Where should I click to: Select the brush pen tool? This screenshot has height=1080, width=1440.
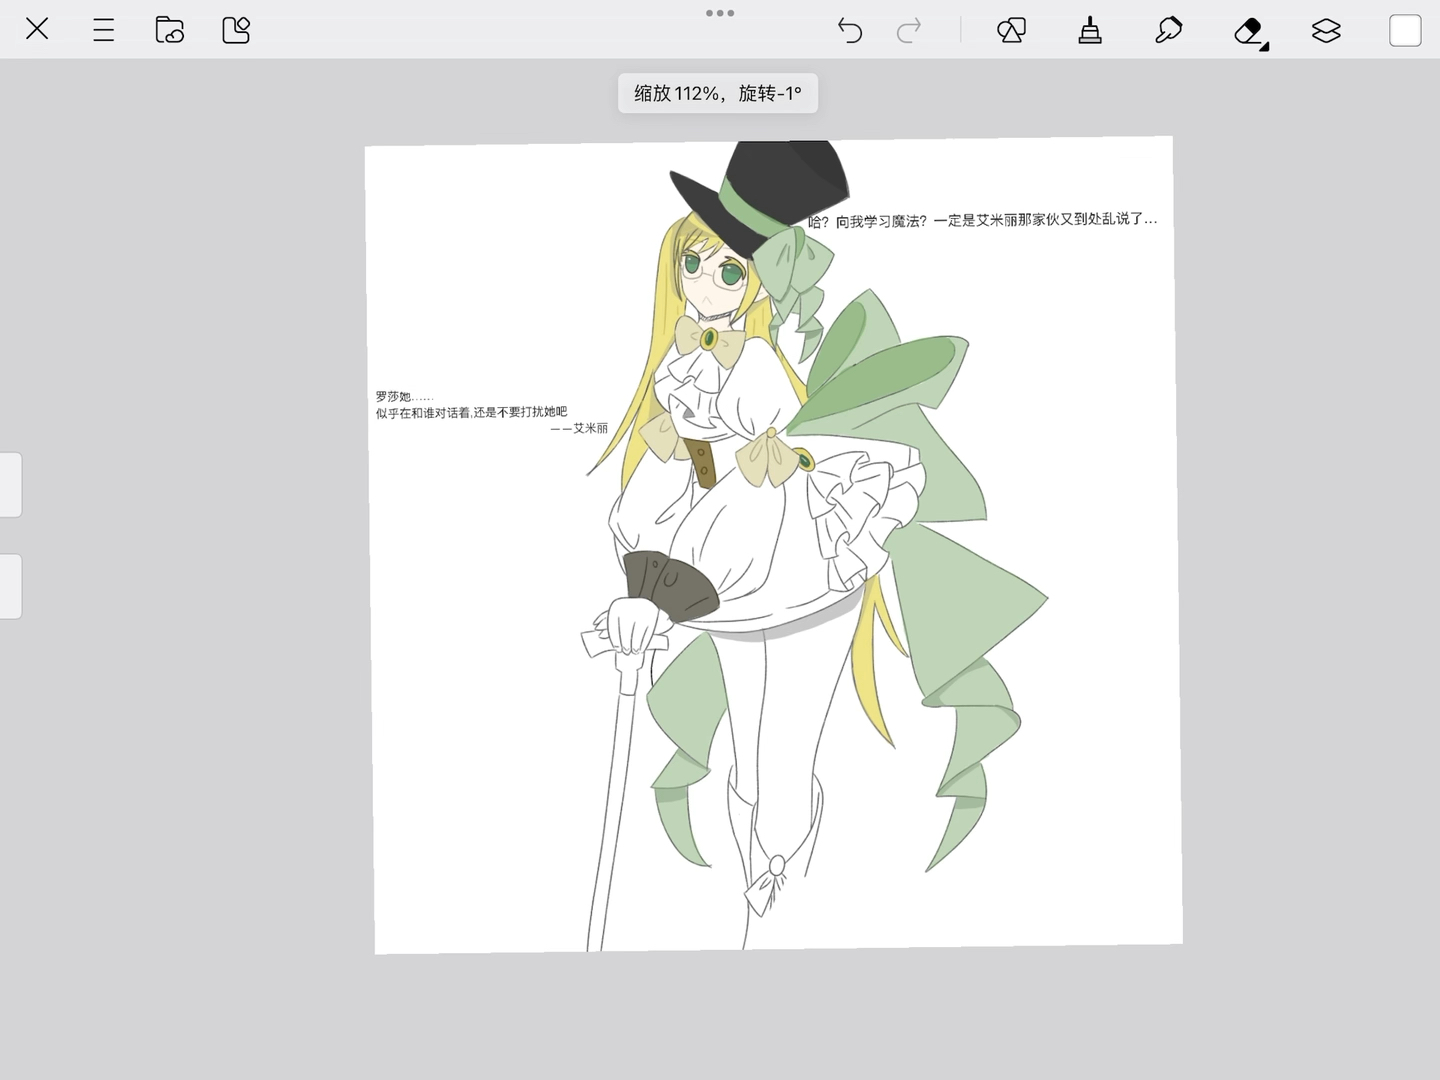[1168, 31]
